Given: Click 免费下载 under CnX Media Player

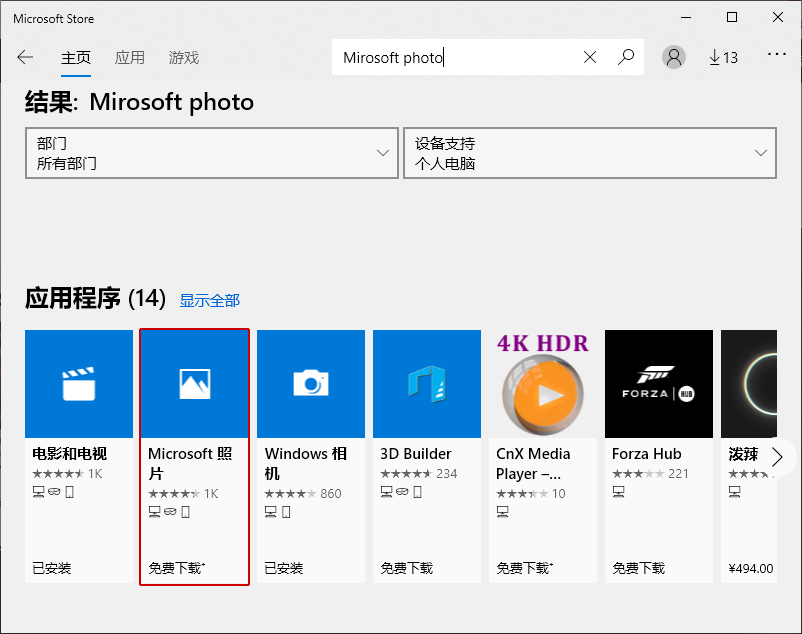Looking at the screenshot, I should click(x=524, y=568).
